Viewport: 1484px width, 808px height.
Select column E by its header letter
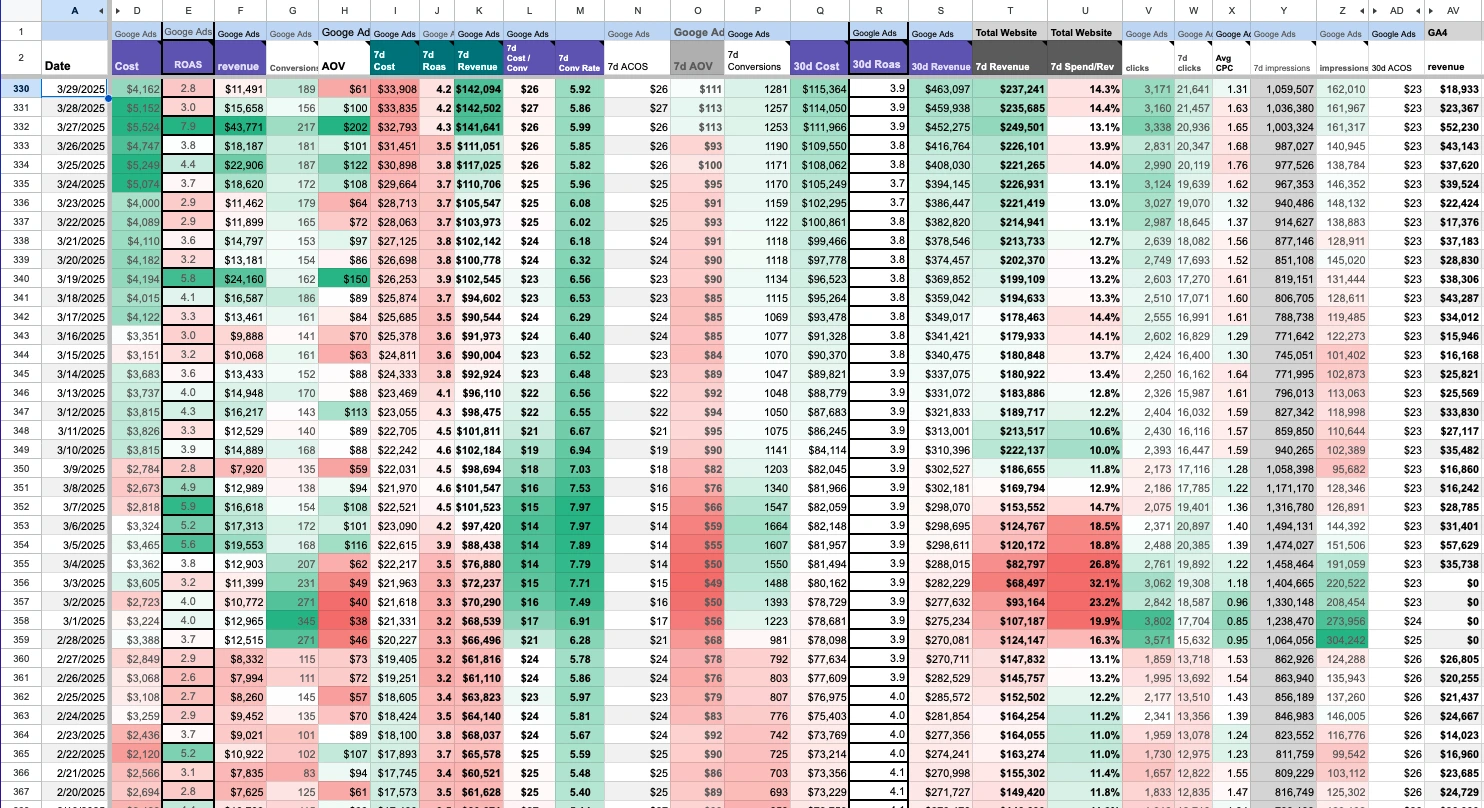point(187,10)
